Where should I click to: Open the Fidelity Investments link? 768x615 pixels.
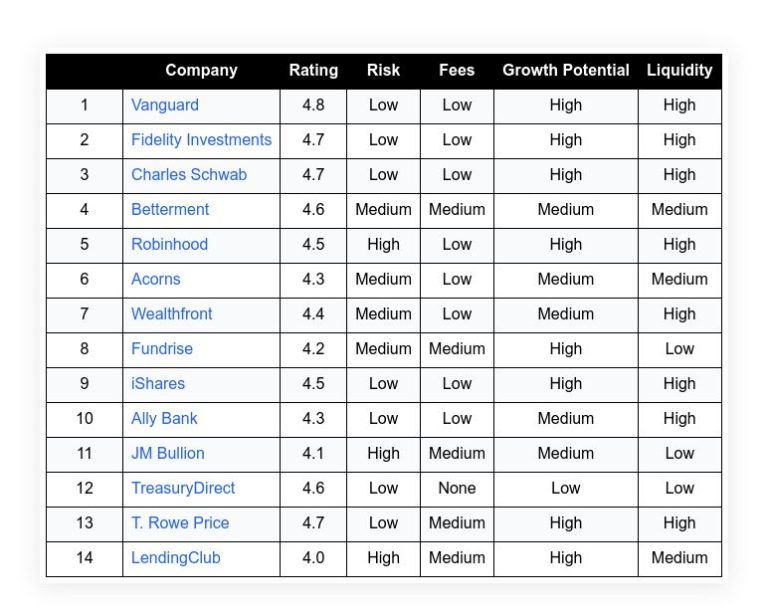point(201,140)
